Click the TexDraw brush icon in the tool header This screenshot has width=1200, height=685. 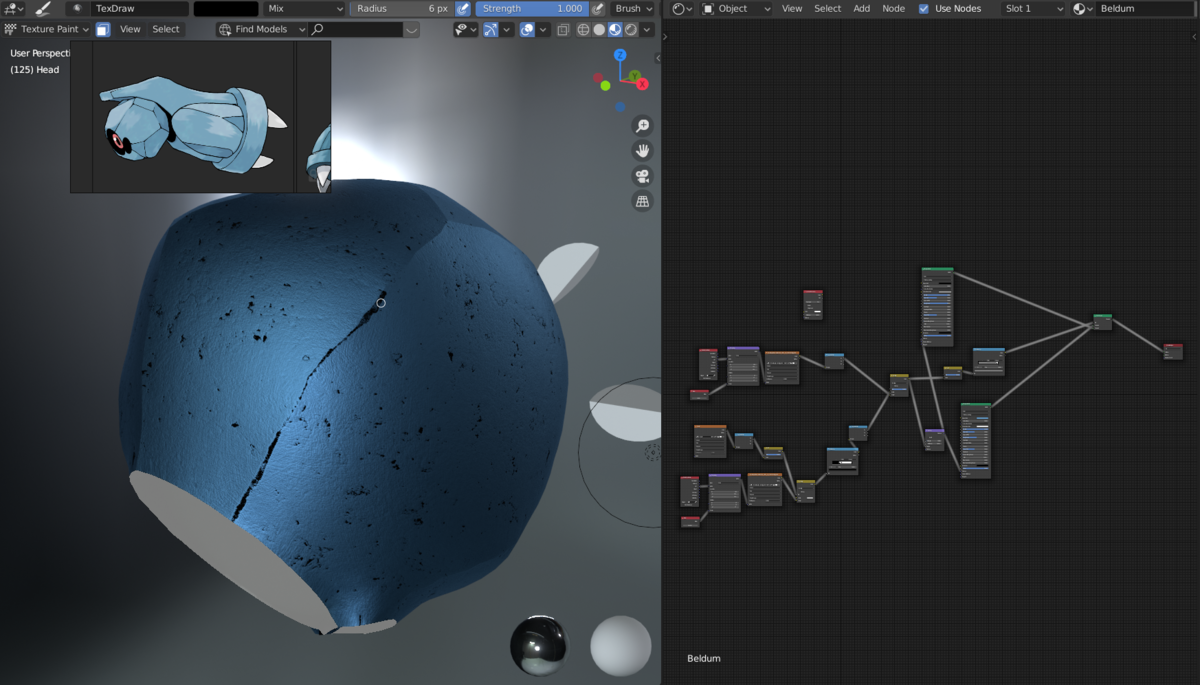click(x=43, y=8)
